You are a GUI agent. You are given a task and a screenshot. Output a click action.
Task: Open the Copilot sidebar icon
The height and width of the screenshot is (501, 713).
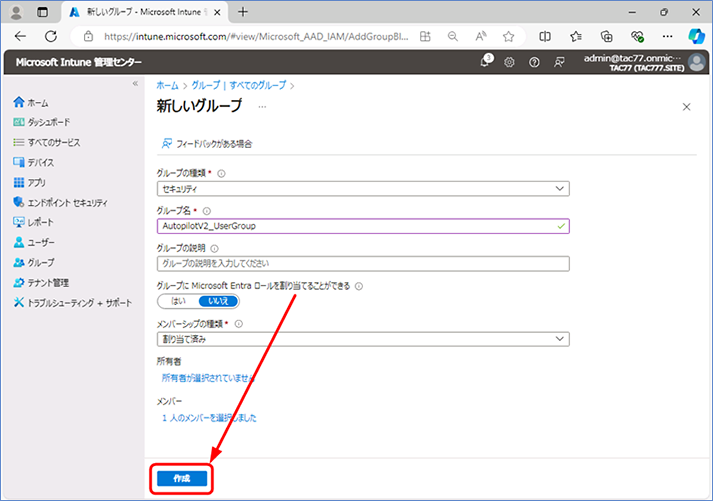click(x=696, y=36)
